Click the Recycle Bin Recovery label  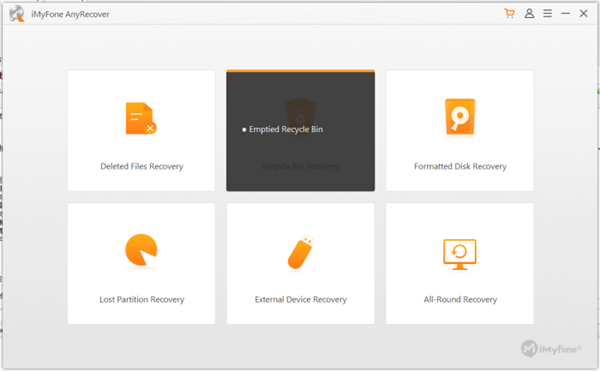coord(301,166)
